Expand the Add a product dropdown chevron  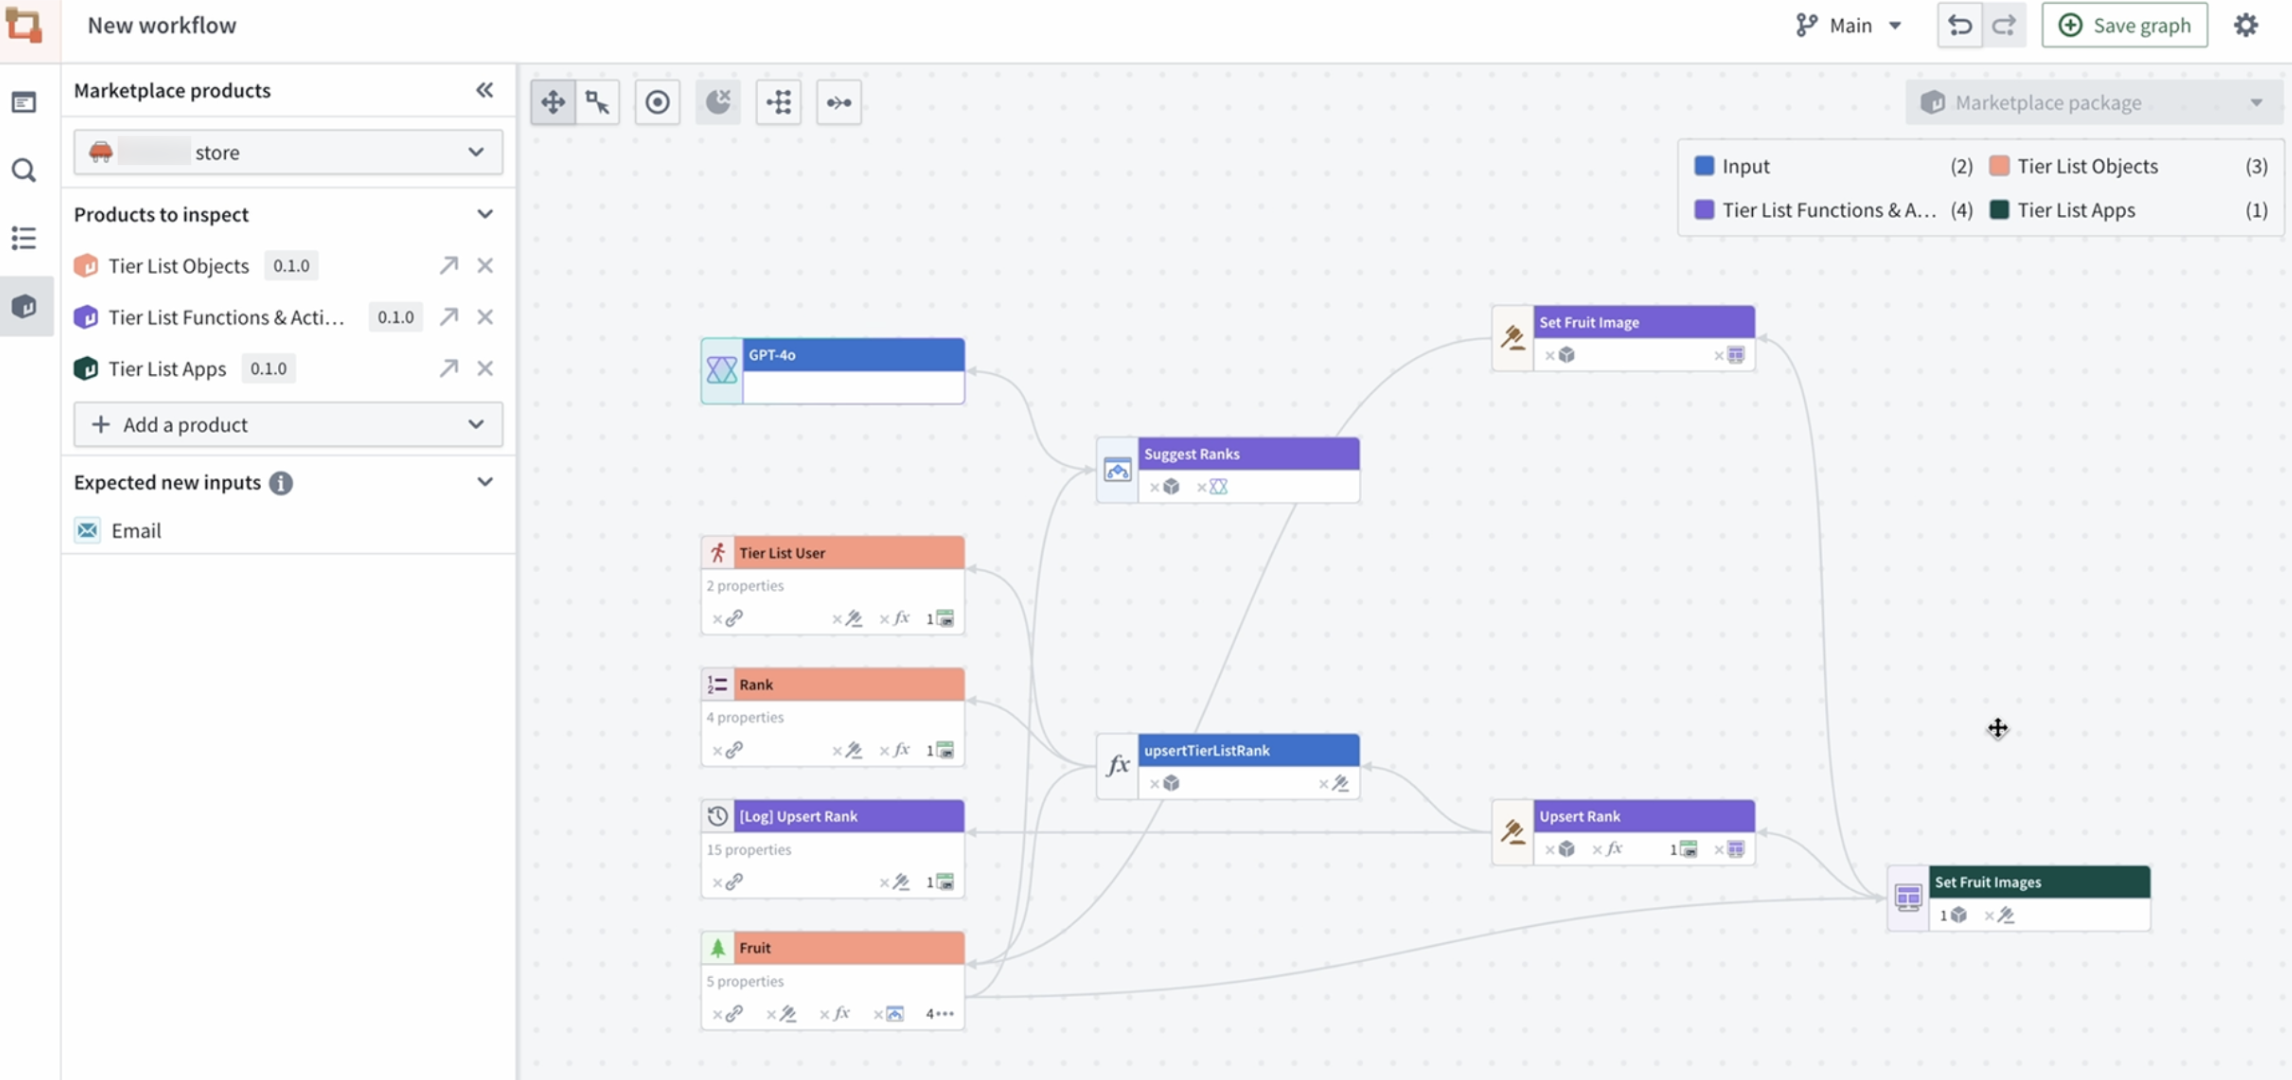pyautogui.click(x=477, y=424)
